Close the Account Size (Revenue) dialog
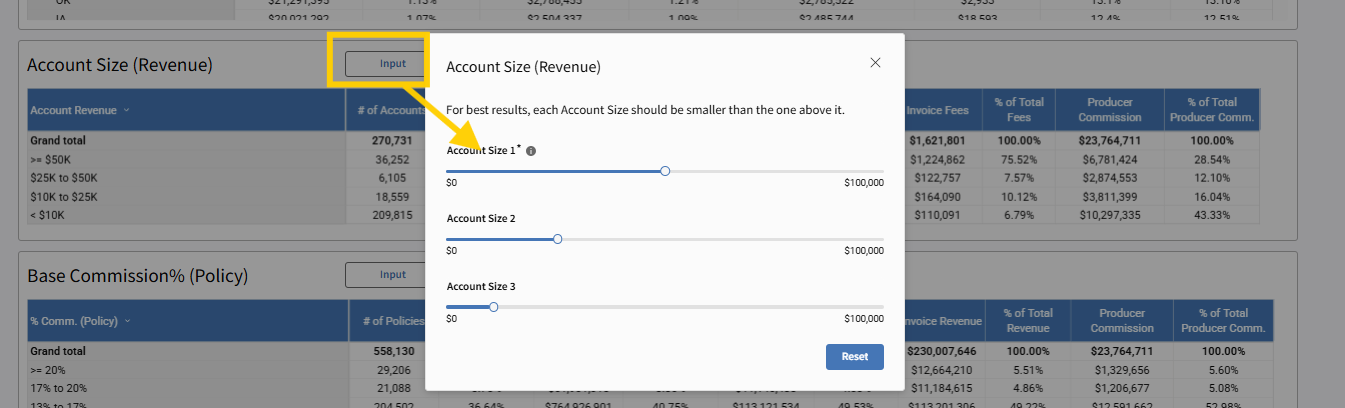The width and height of the screenshot is (1345, 408). 875,63
